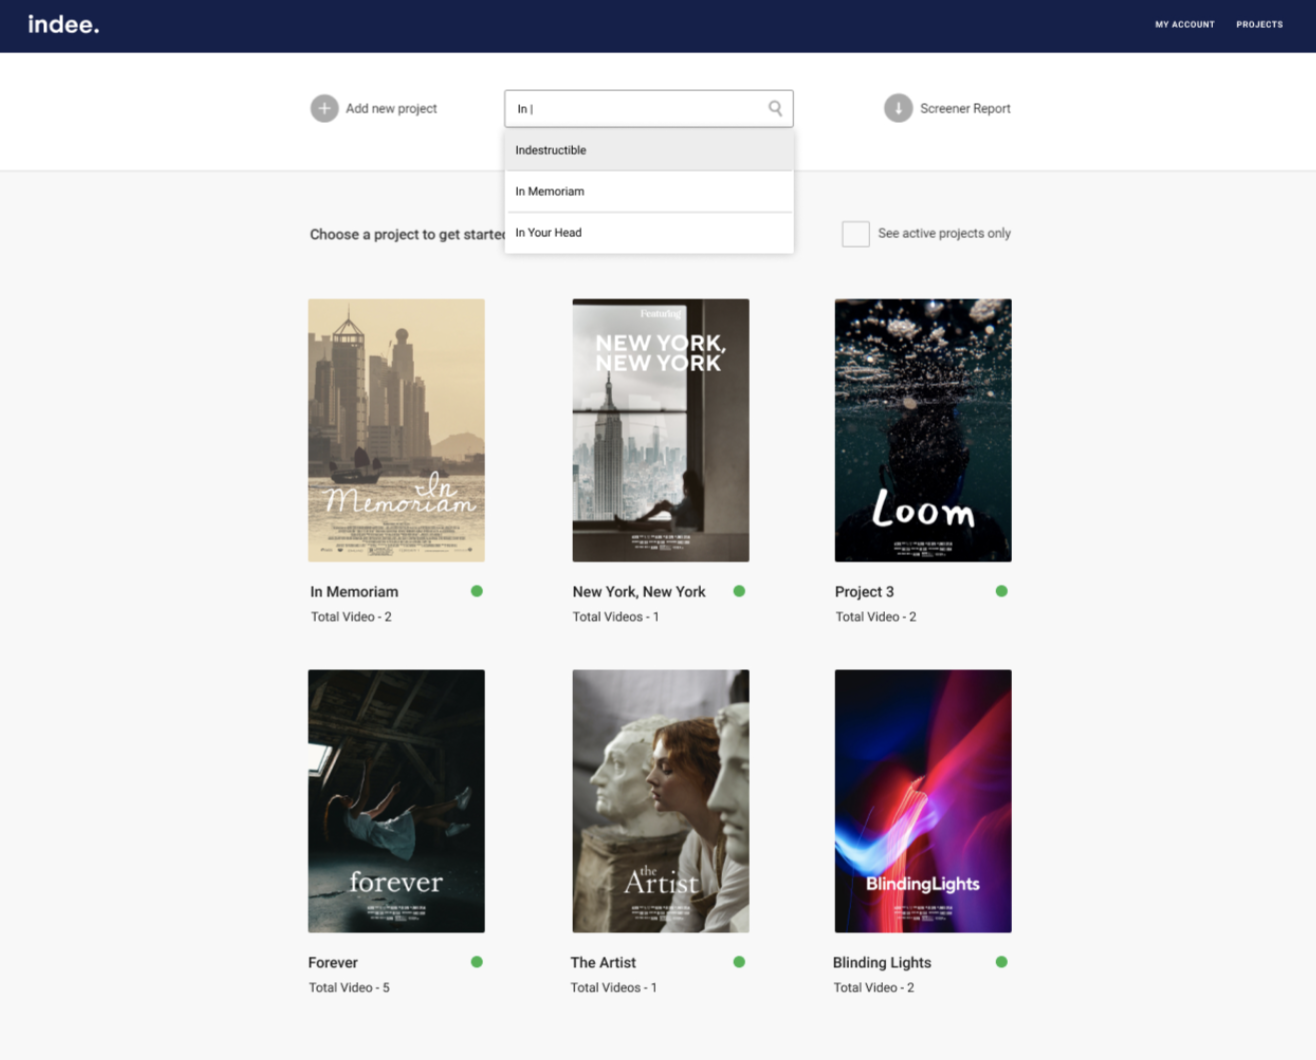This screenshot has height=1060, width=1316.
Task: Click green status dot beside New York, New York
Action: (x=739, y=591)
